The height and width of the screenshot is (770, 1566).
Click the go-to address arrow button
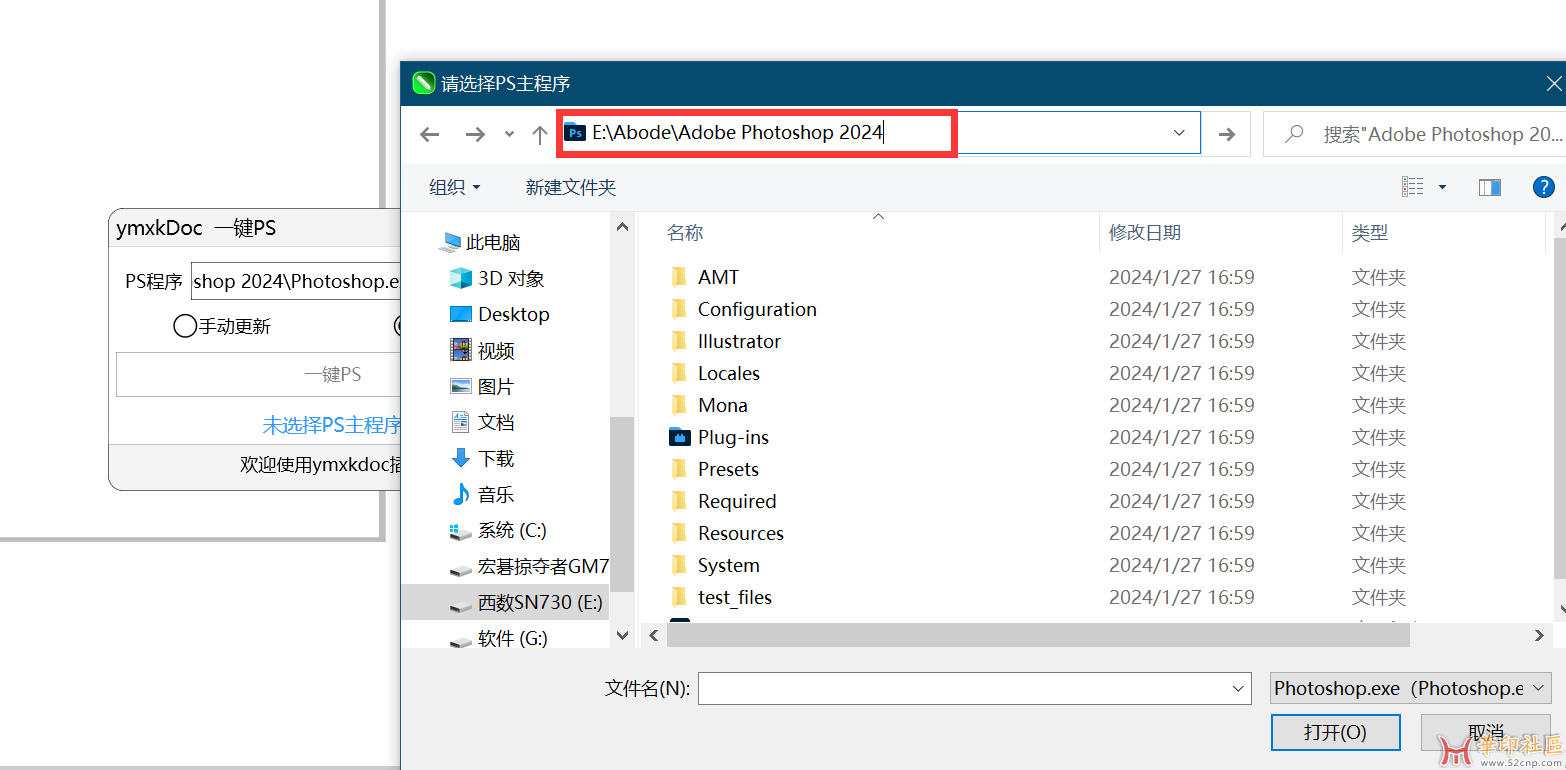[1227, 134]
